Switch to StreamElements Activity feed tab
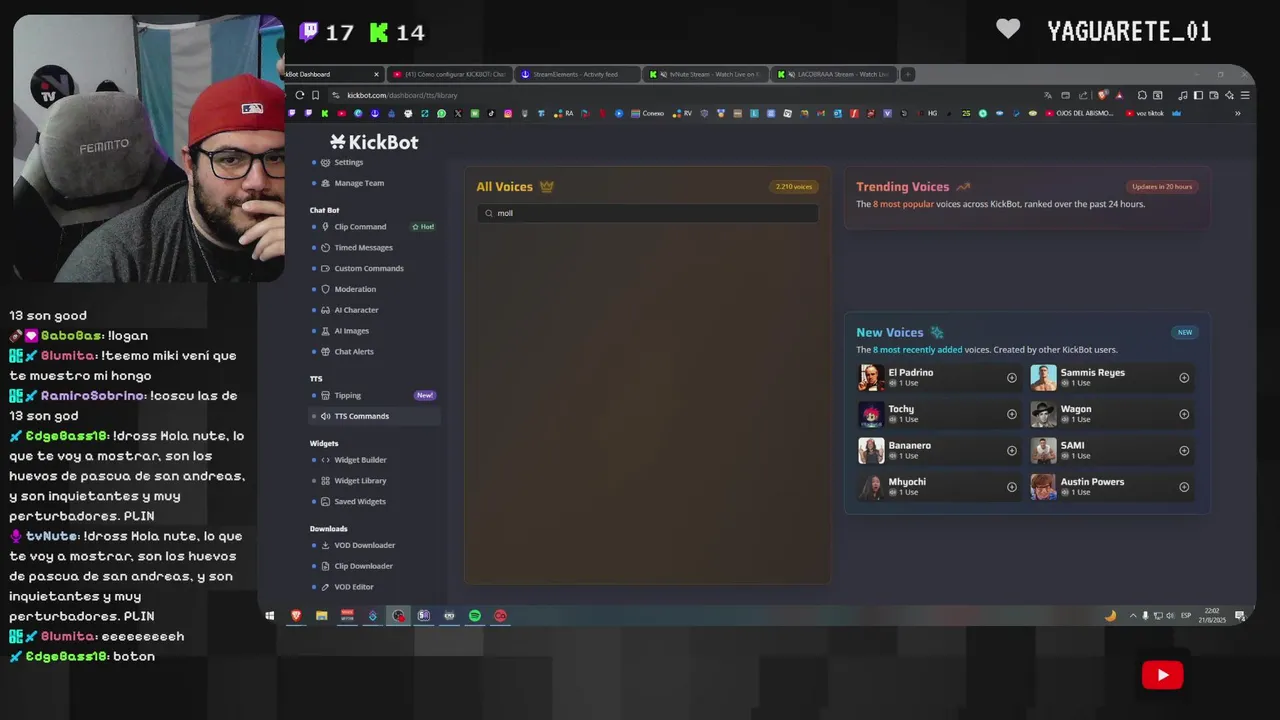Image resolution: width=1280 pixels, height=720 pixels. click(576, 74)
